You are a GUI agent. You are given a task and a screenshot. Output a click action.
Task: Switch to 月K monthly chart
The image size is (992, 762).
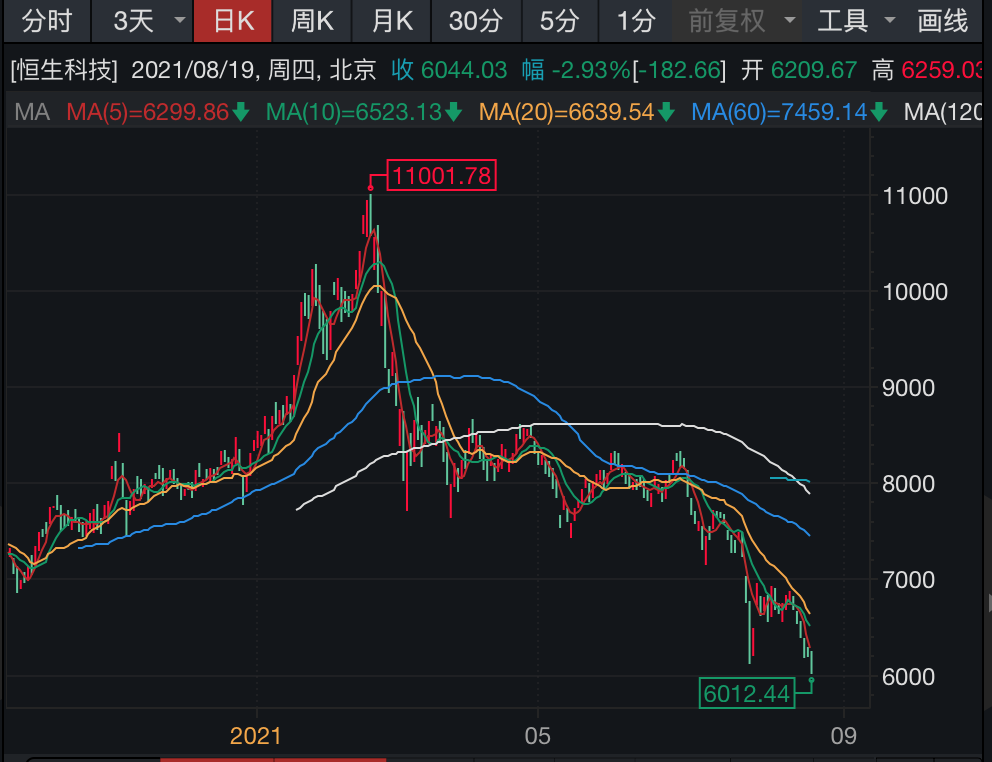coord(392,21)
